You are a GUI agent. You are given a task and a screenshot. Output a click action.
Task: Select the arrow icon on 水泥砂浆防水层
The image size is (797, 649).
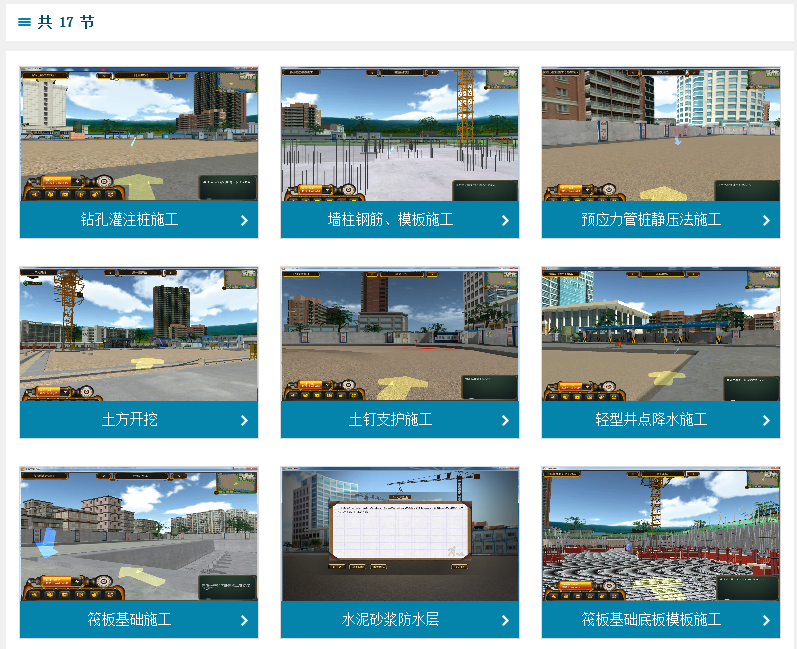click(505, 620)
